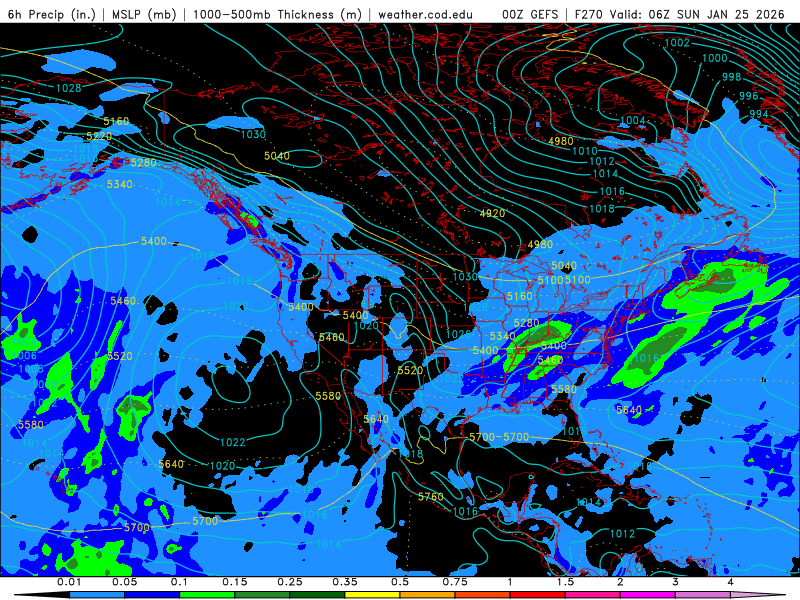Screen dimensions: 800x600
Task: Select the 0.1 legend value
Action: pos(179,582)
